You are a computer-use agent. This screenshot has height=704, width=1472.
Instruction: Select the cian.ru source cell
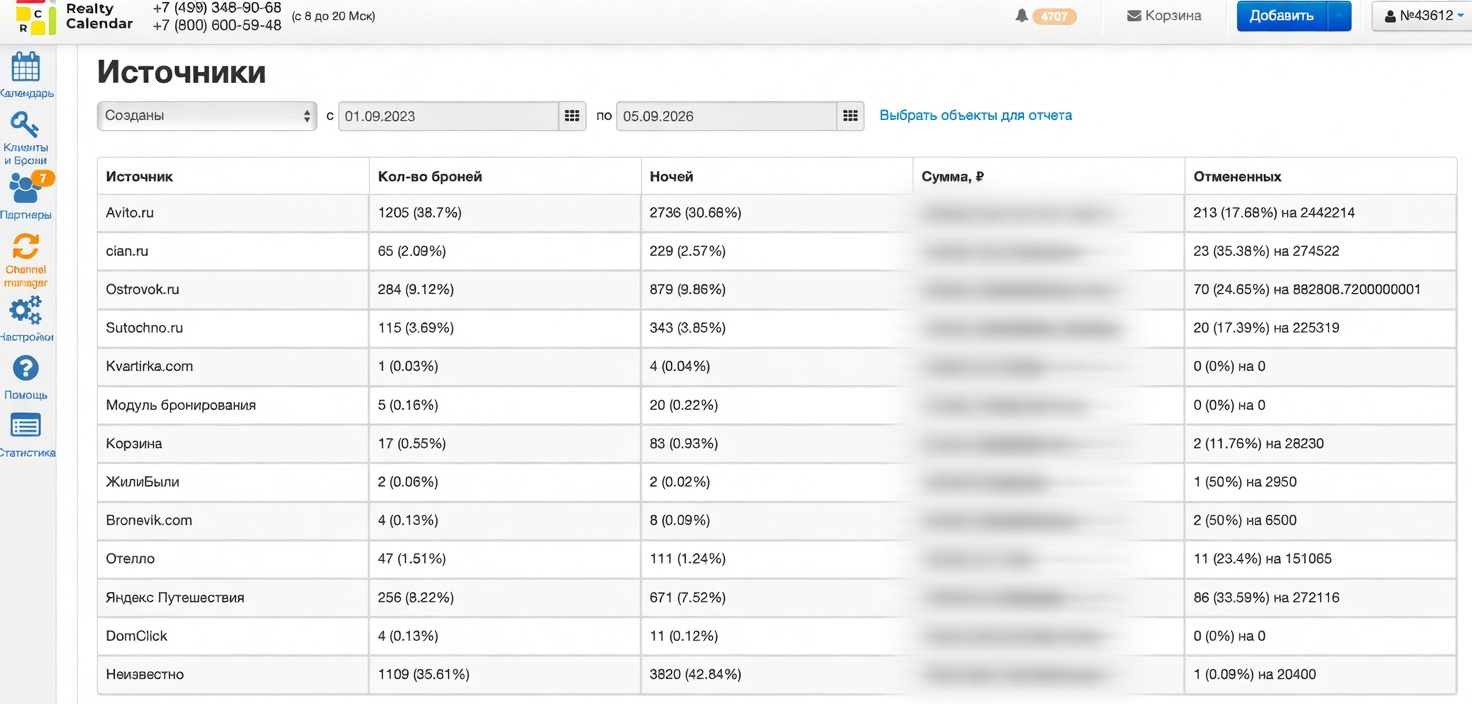point(233,251)
